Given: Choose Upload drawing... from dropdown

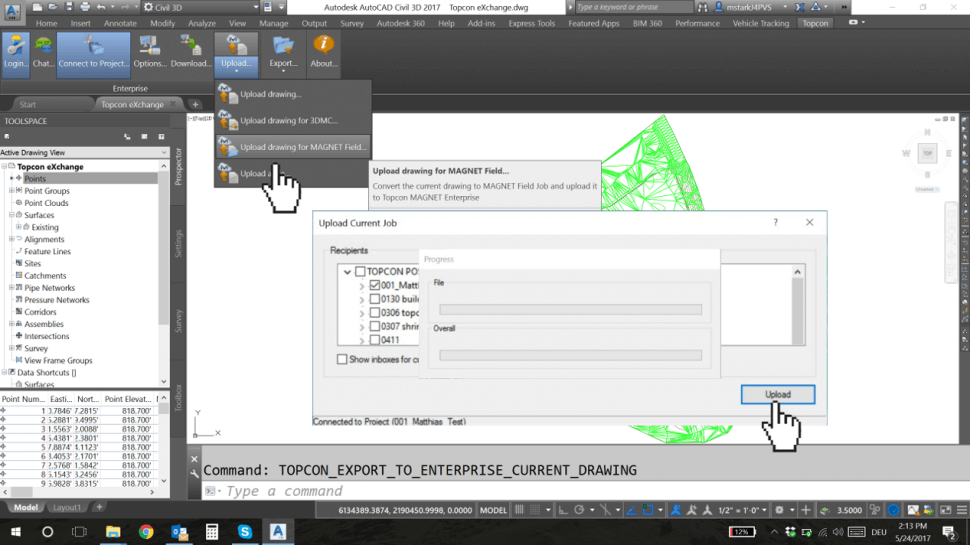Looking at the screenshot, I should (293, 94).
